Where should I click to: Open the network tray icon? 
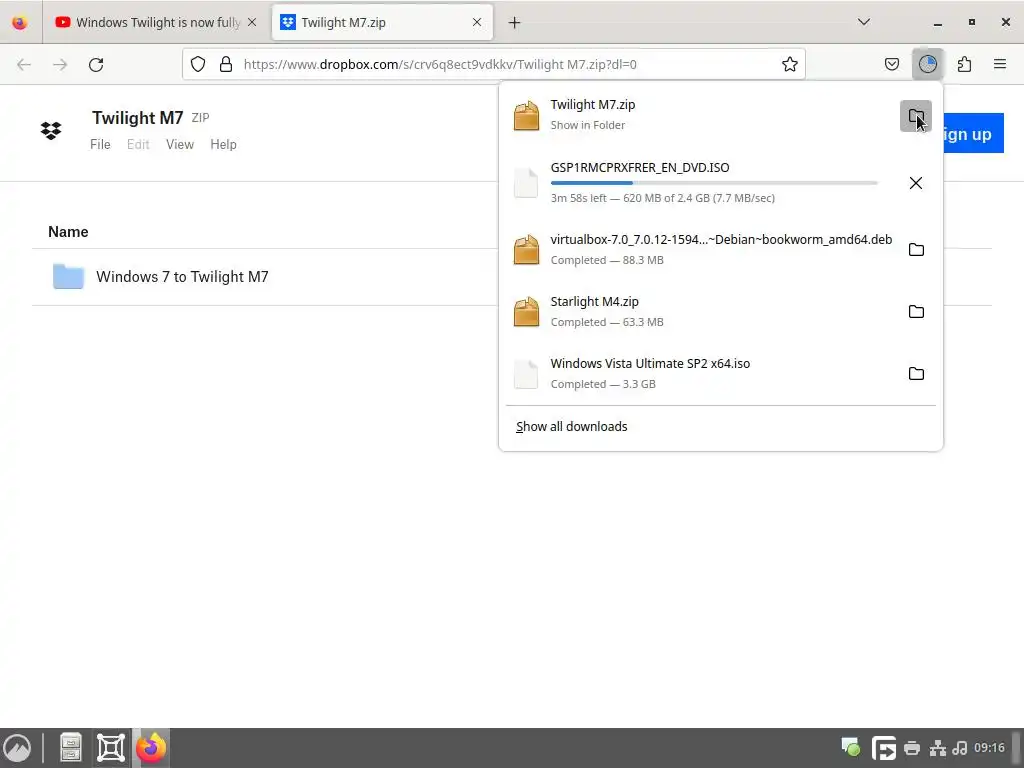click(x=938, y=748)
